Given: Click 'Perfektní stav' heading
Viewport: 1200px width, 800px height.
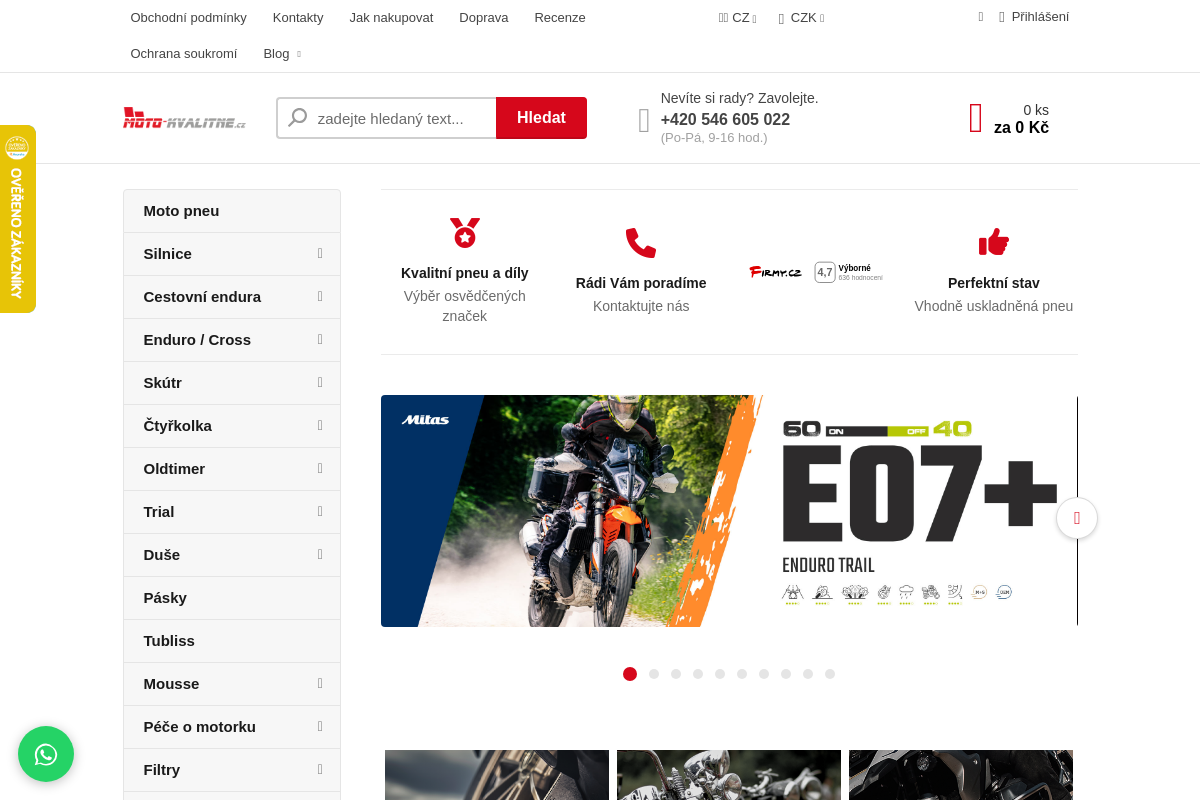Looking at the screenshot, I should [x=994, y=283].
